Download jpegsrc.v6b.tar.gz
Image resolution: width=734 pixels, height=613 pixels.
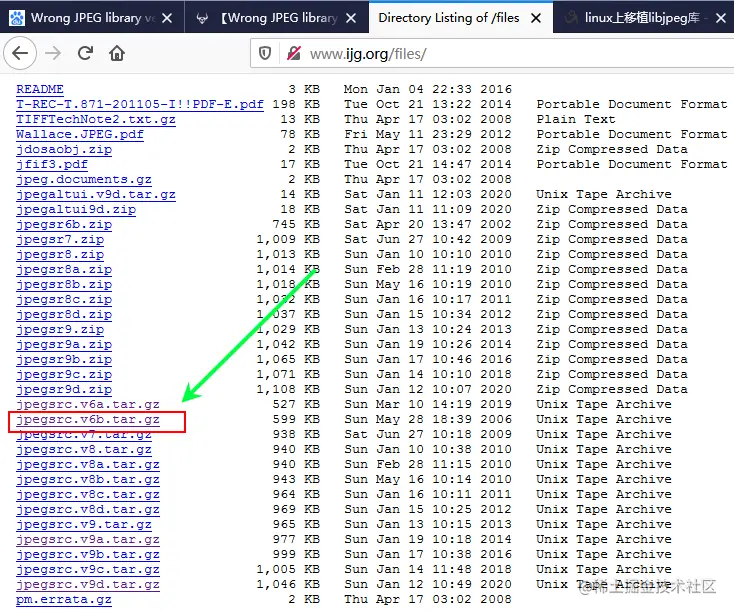(x=88, y=419)
